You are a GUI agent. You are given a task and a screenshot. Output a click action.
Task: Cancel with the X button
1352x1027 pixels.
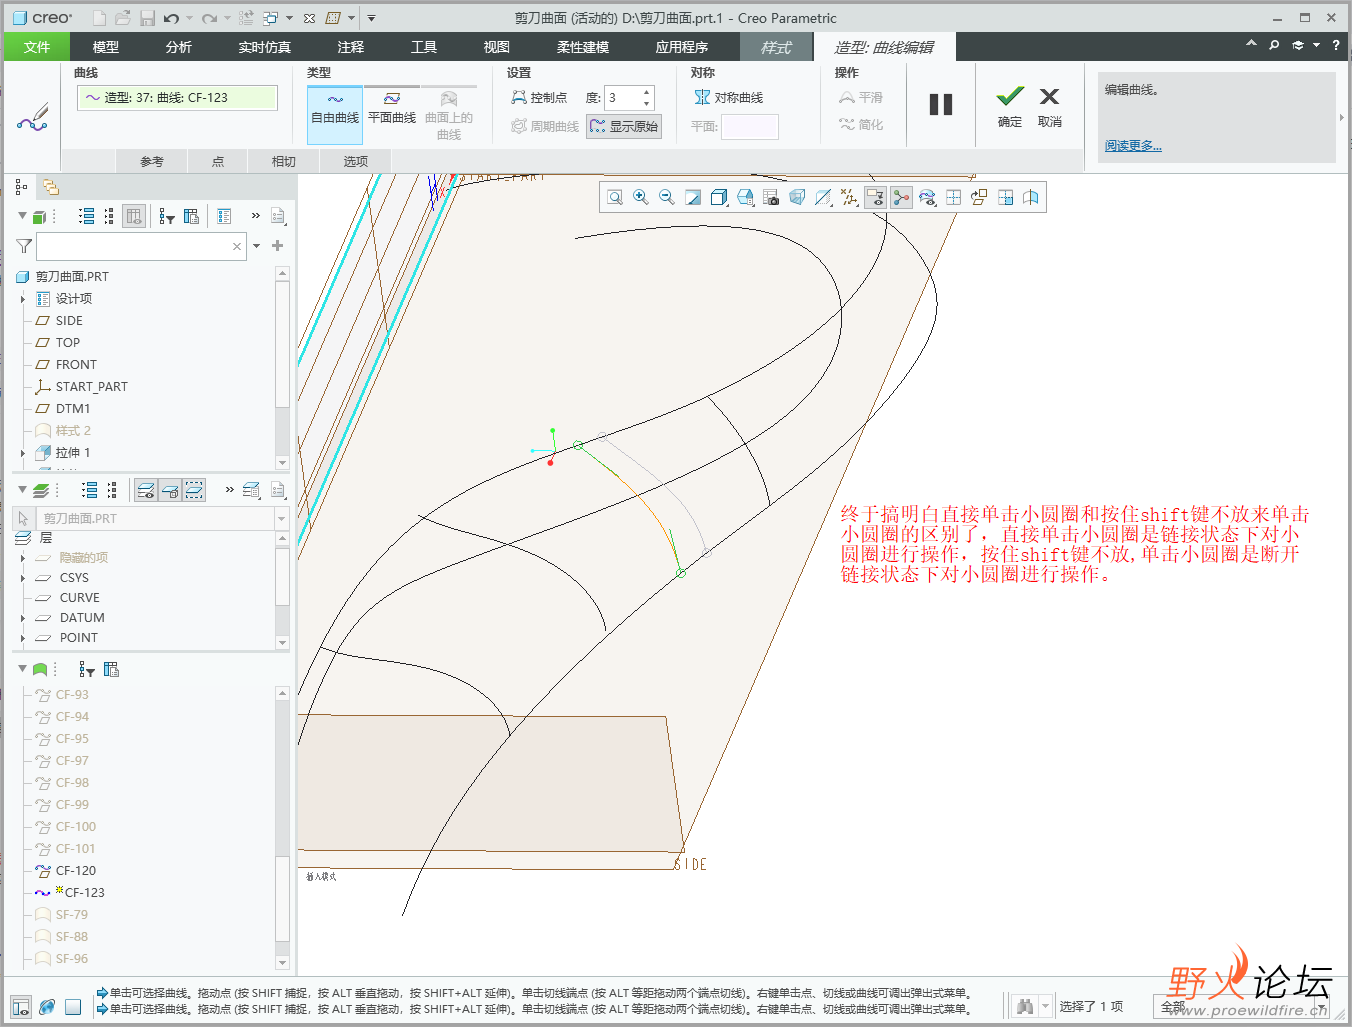coord(1049,106)
